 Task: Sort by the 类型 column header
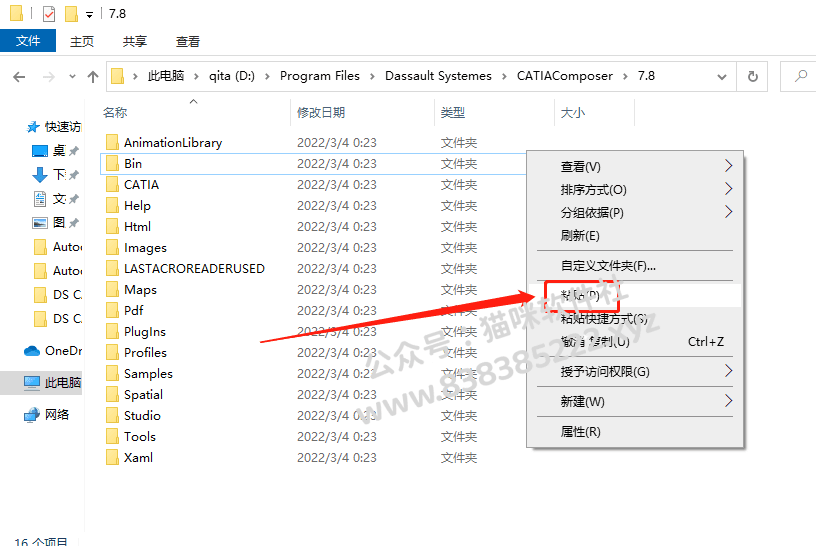click(x=452, y=112)
